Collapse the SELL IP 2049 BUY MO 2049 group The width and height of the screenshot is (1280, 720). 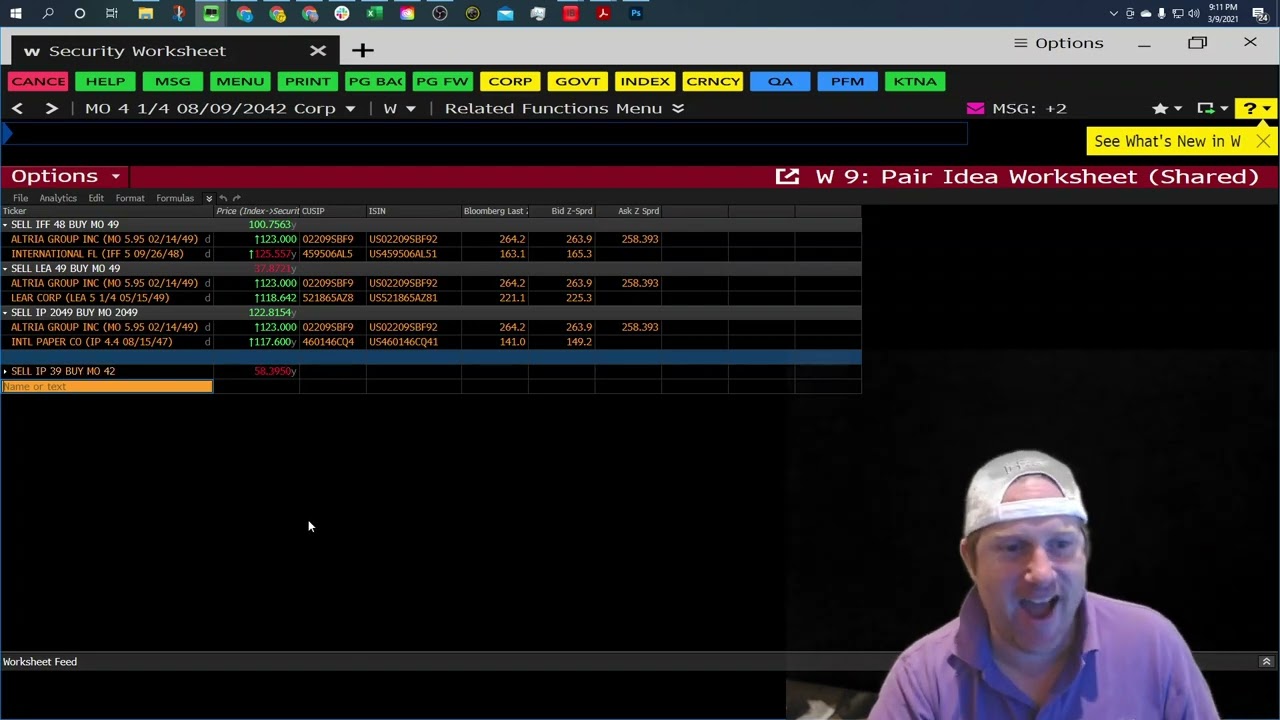(x=5, y=313)
